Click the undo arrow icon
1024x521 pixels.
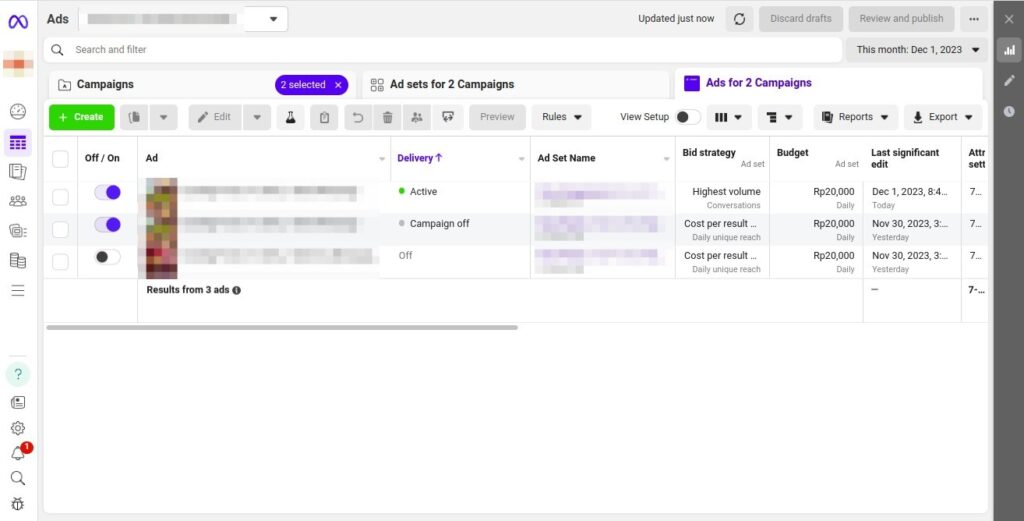(357, 117)
